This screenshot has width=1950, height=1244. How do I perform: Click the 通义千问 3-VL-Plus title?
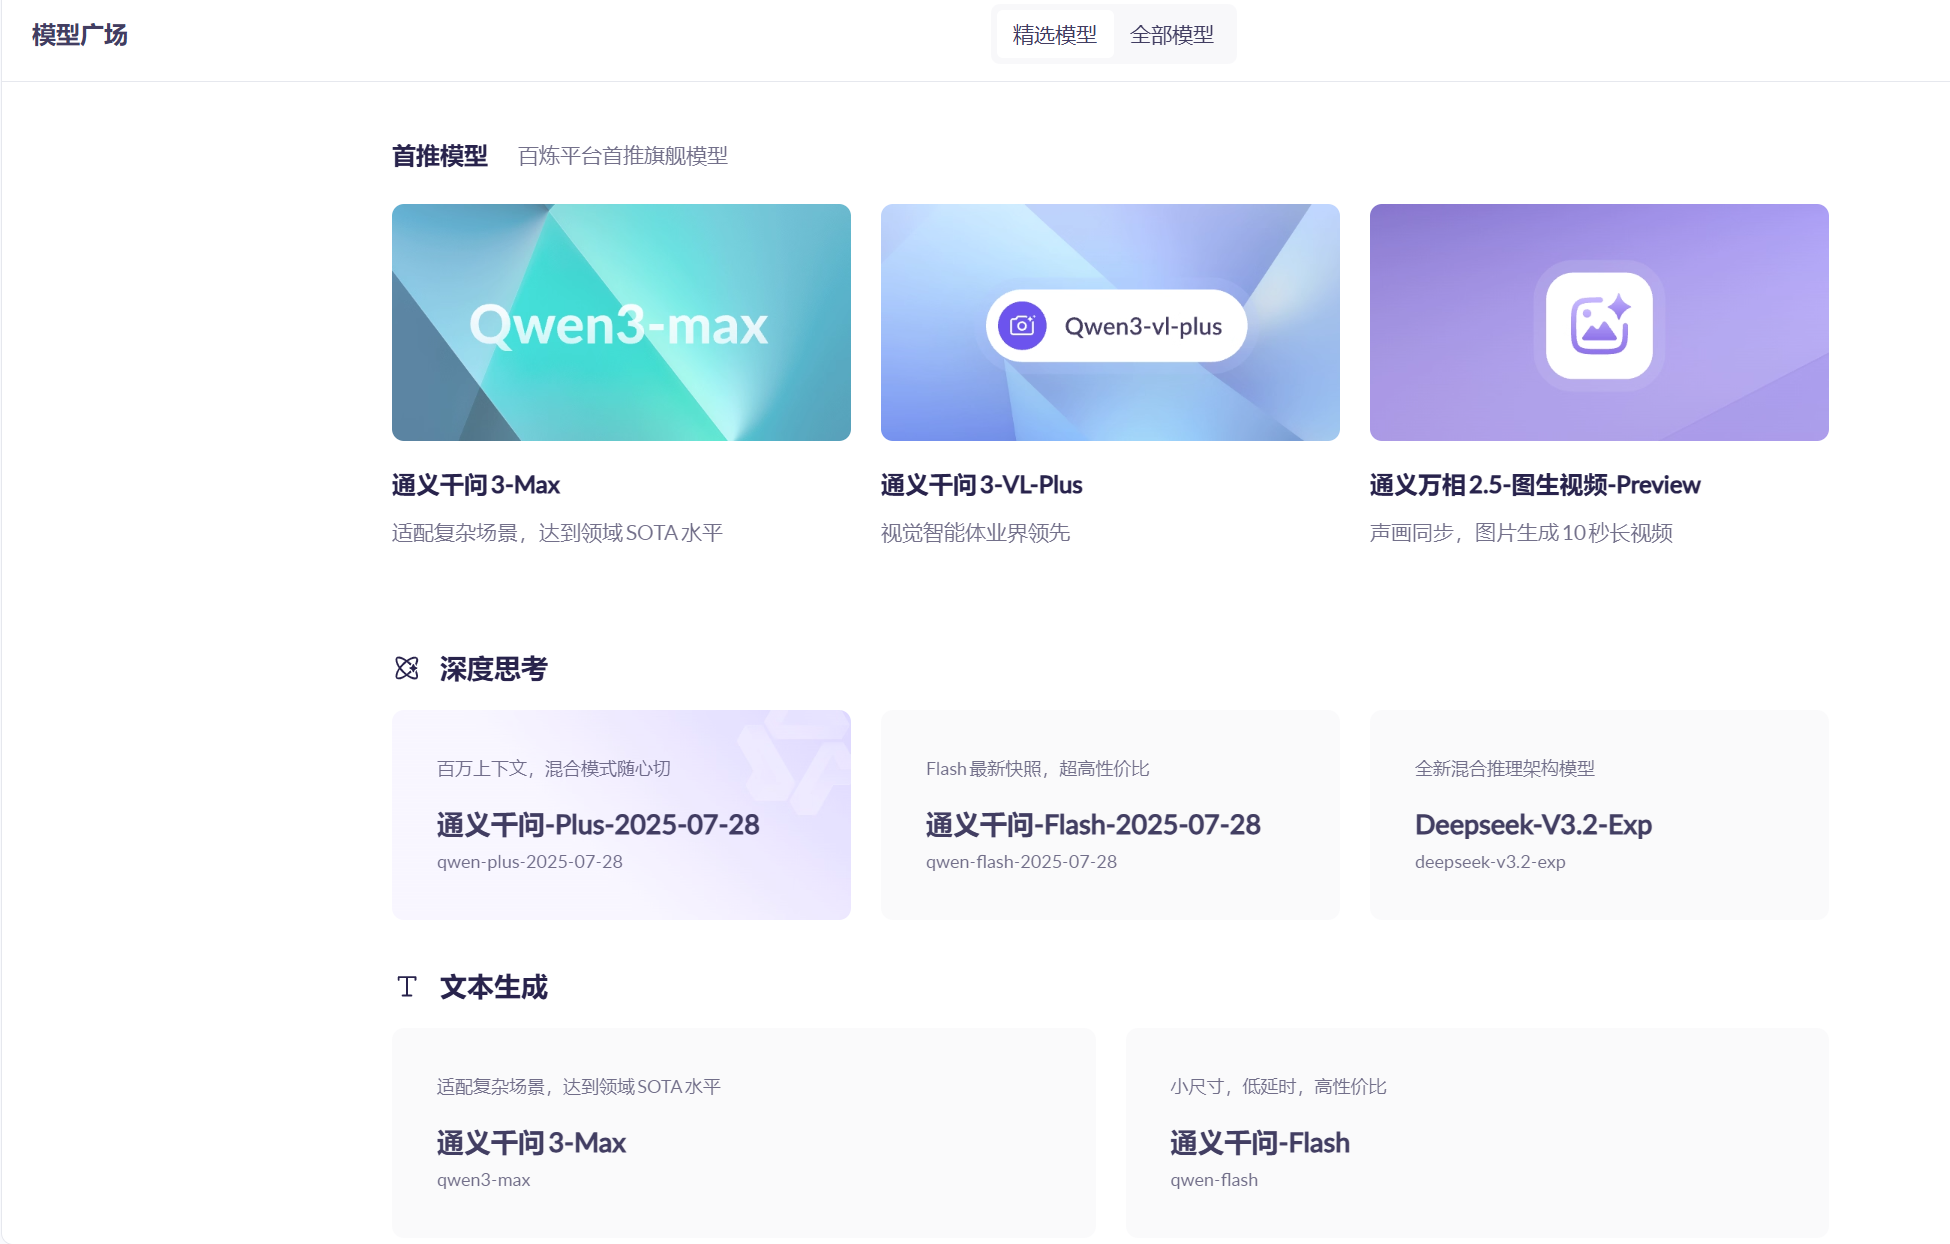tap(981, 484)
